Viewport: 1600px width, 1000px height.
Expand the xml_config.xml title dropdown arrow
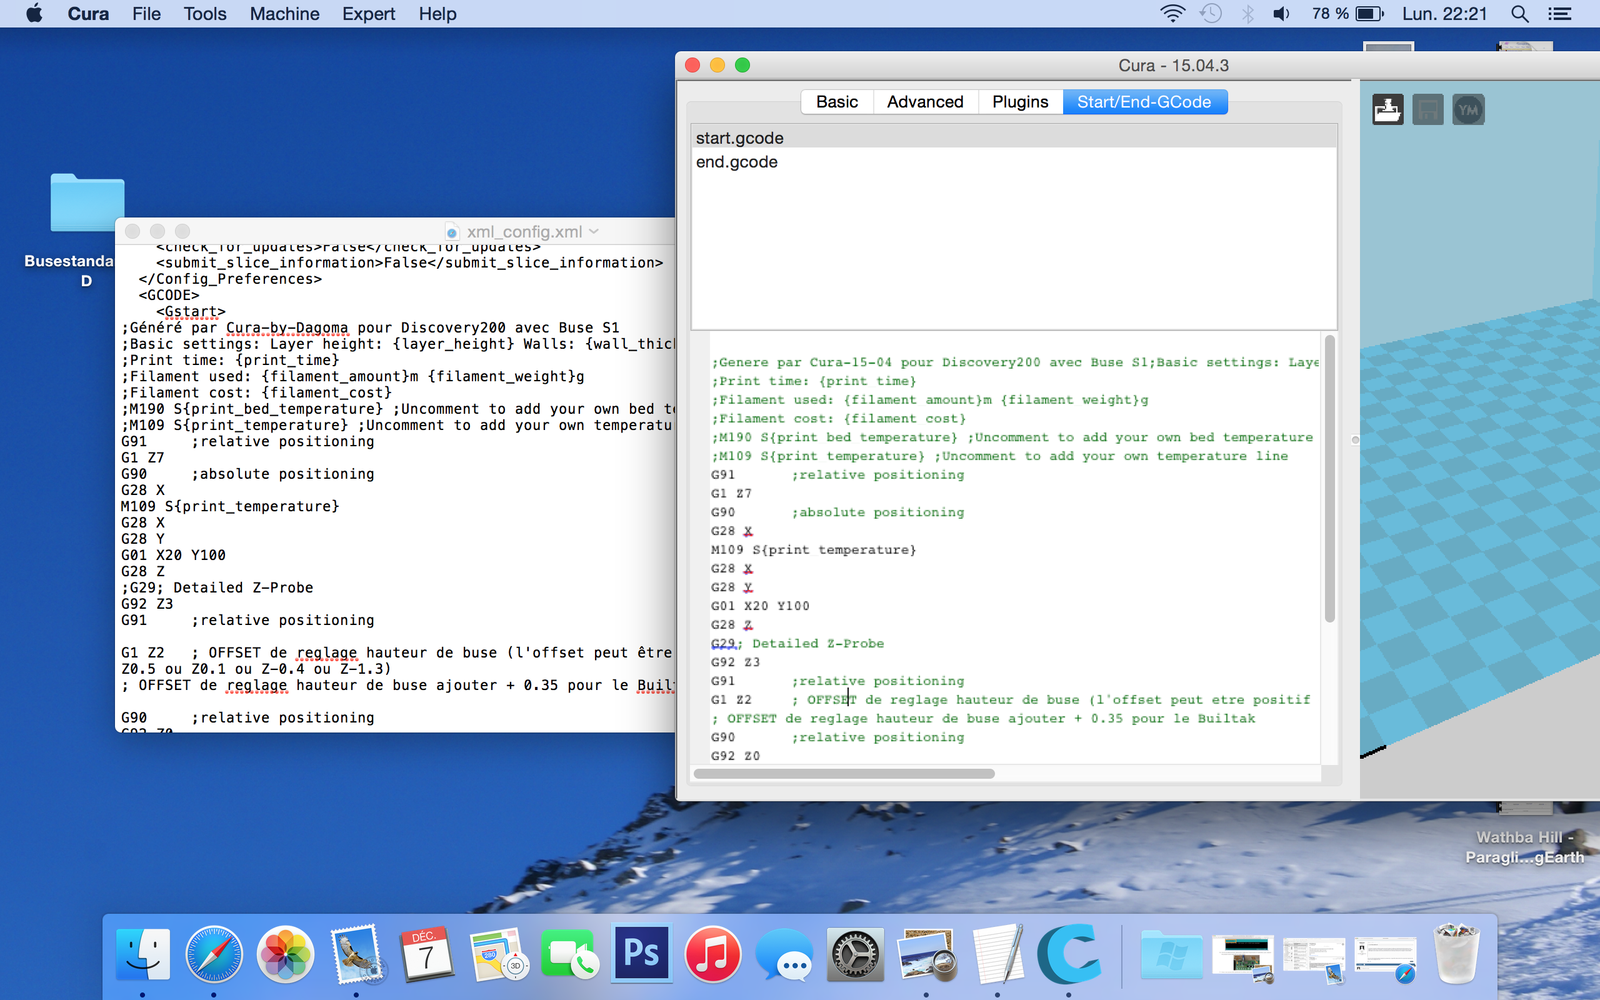tap(594, 231)
